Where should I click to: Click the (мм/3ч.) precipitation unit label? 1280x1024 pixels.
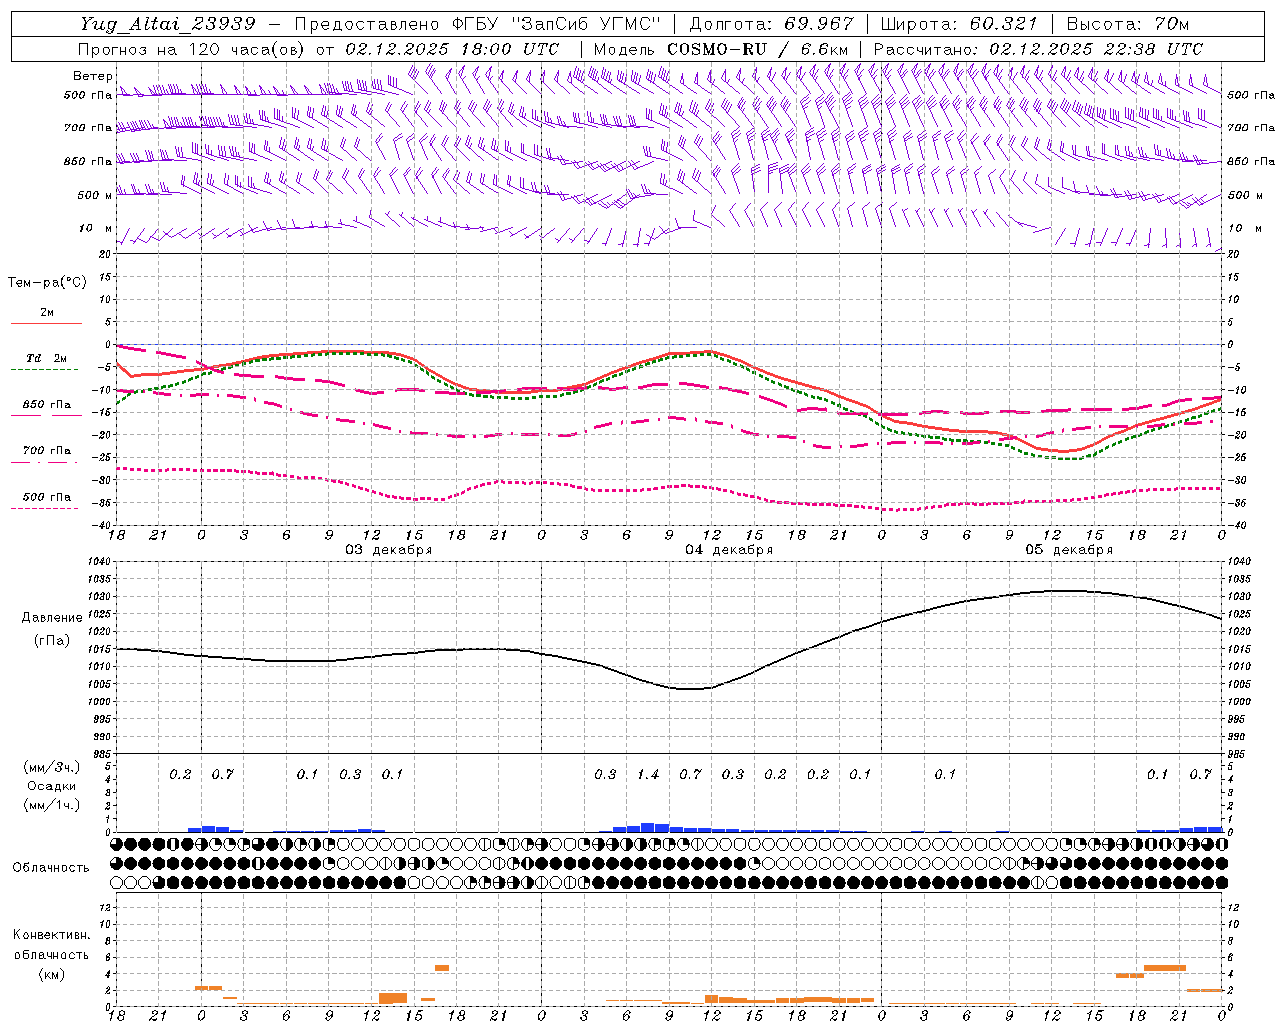tap(51, 767)
